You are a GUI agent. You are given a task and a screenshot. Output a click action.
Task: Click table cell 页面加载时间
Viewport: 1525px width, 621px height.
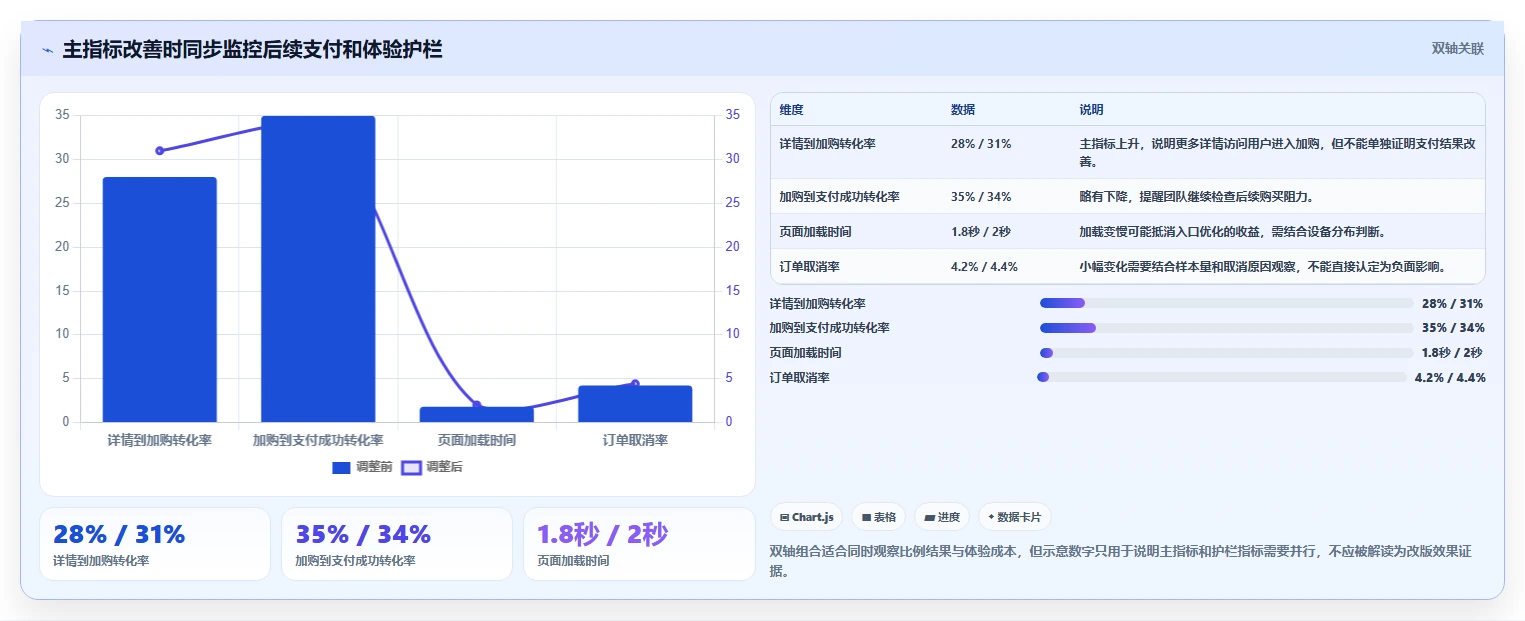(815, 232)
